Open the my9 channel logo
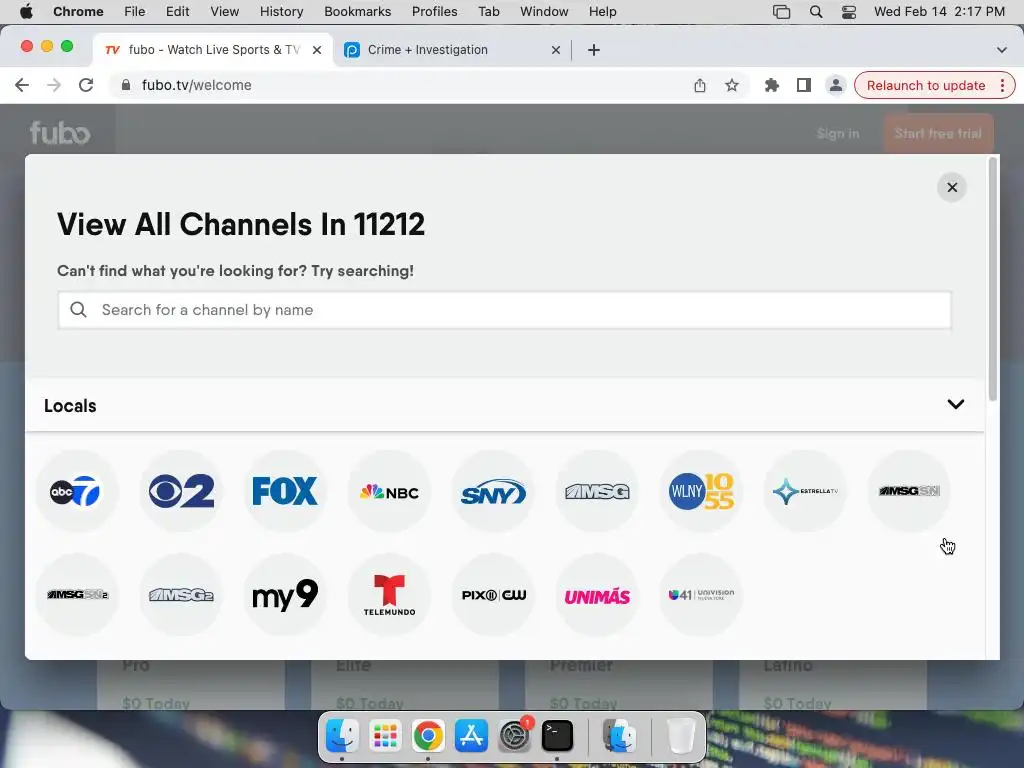 click(285, 595)
